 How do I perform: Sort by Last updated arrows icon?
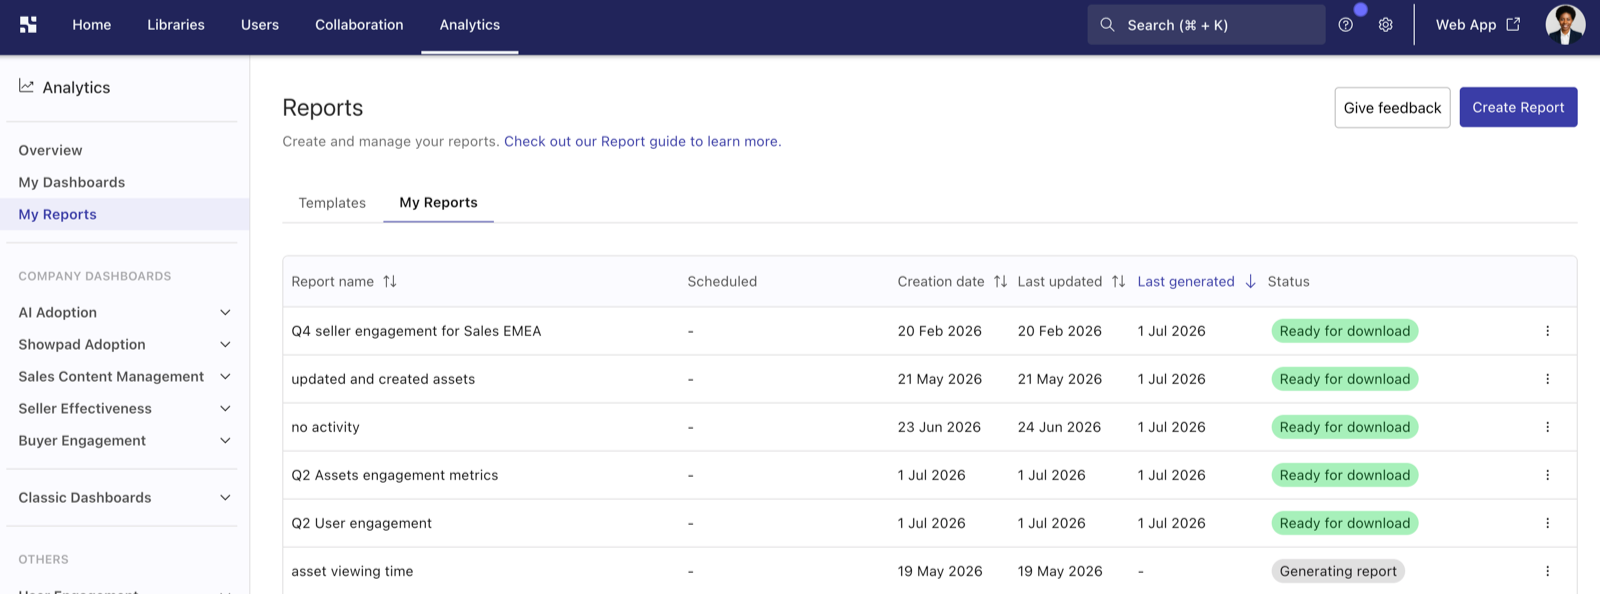pyautogui.click(x=1118, y=282)
